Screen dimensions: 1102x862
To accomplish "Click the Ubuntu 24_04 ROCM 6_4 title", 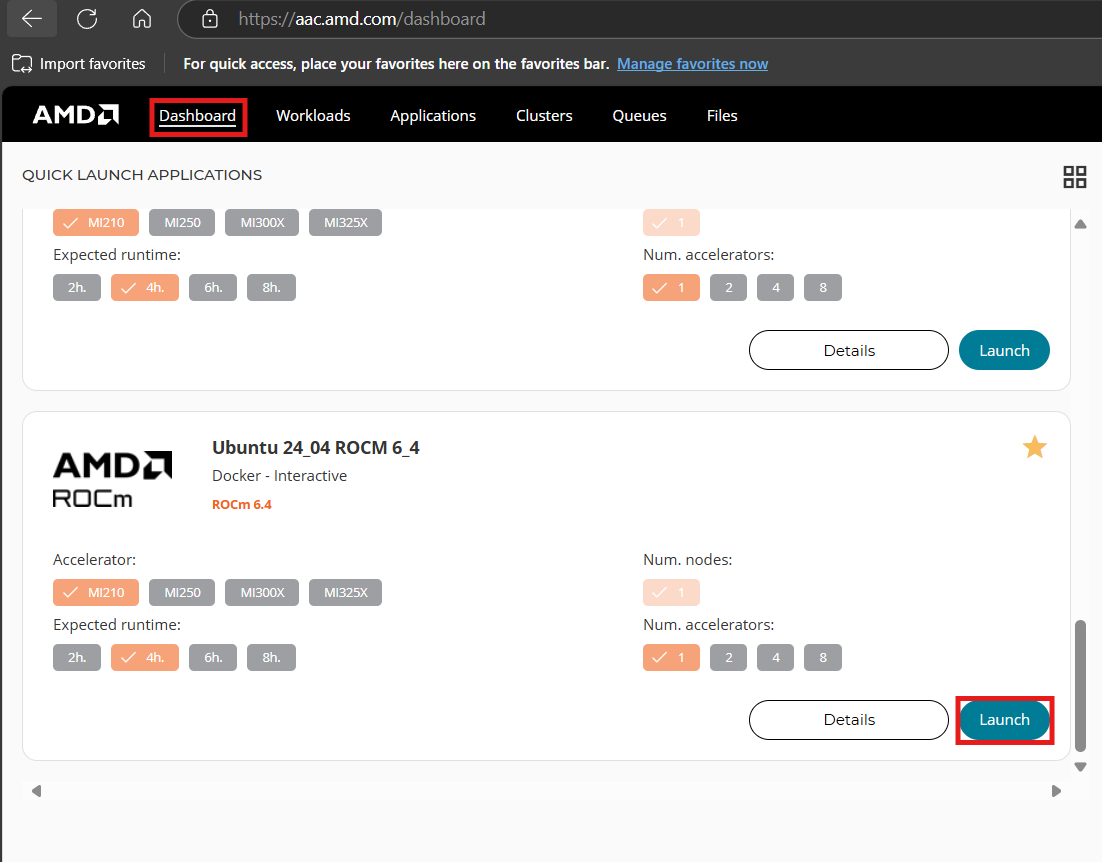I will [x=316, y=448].
